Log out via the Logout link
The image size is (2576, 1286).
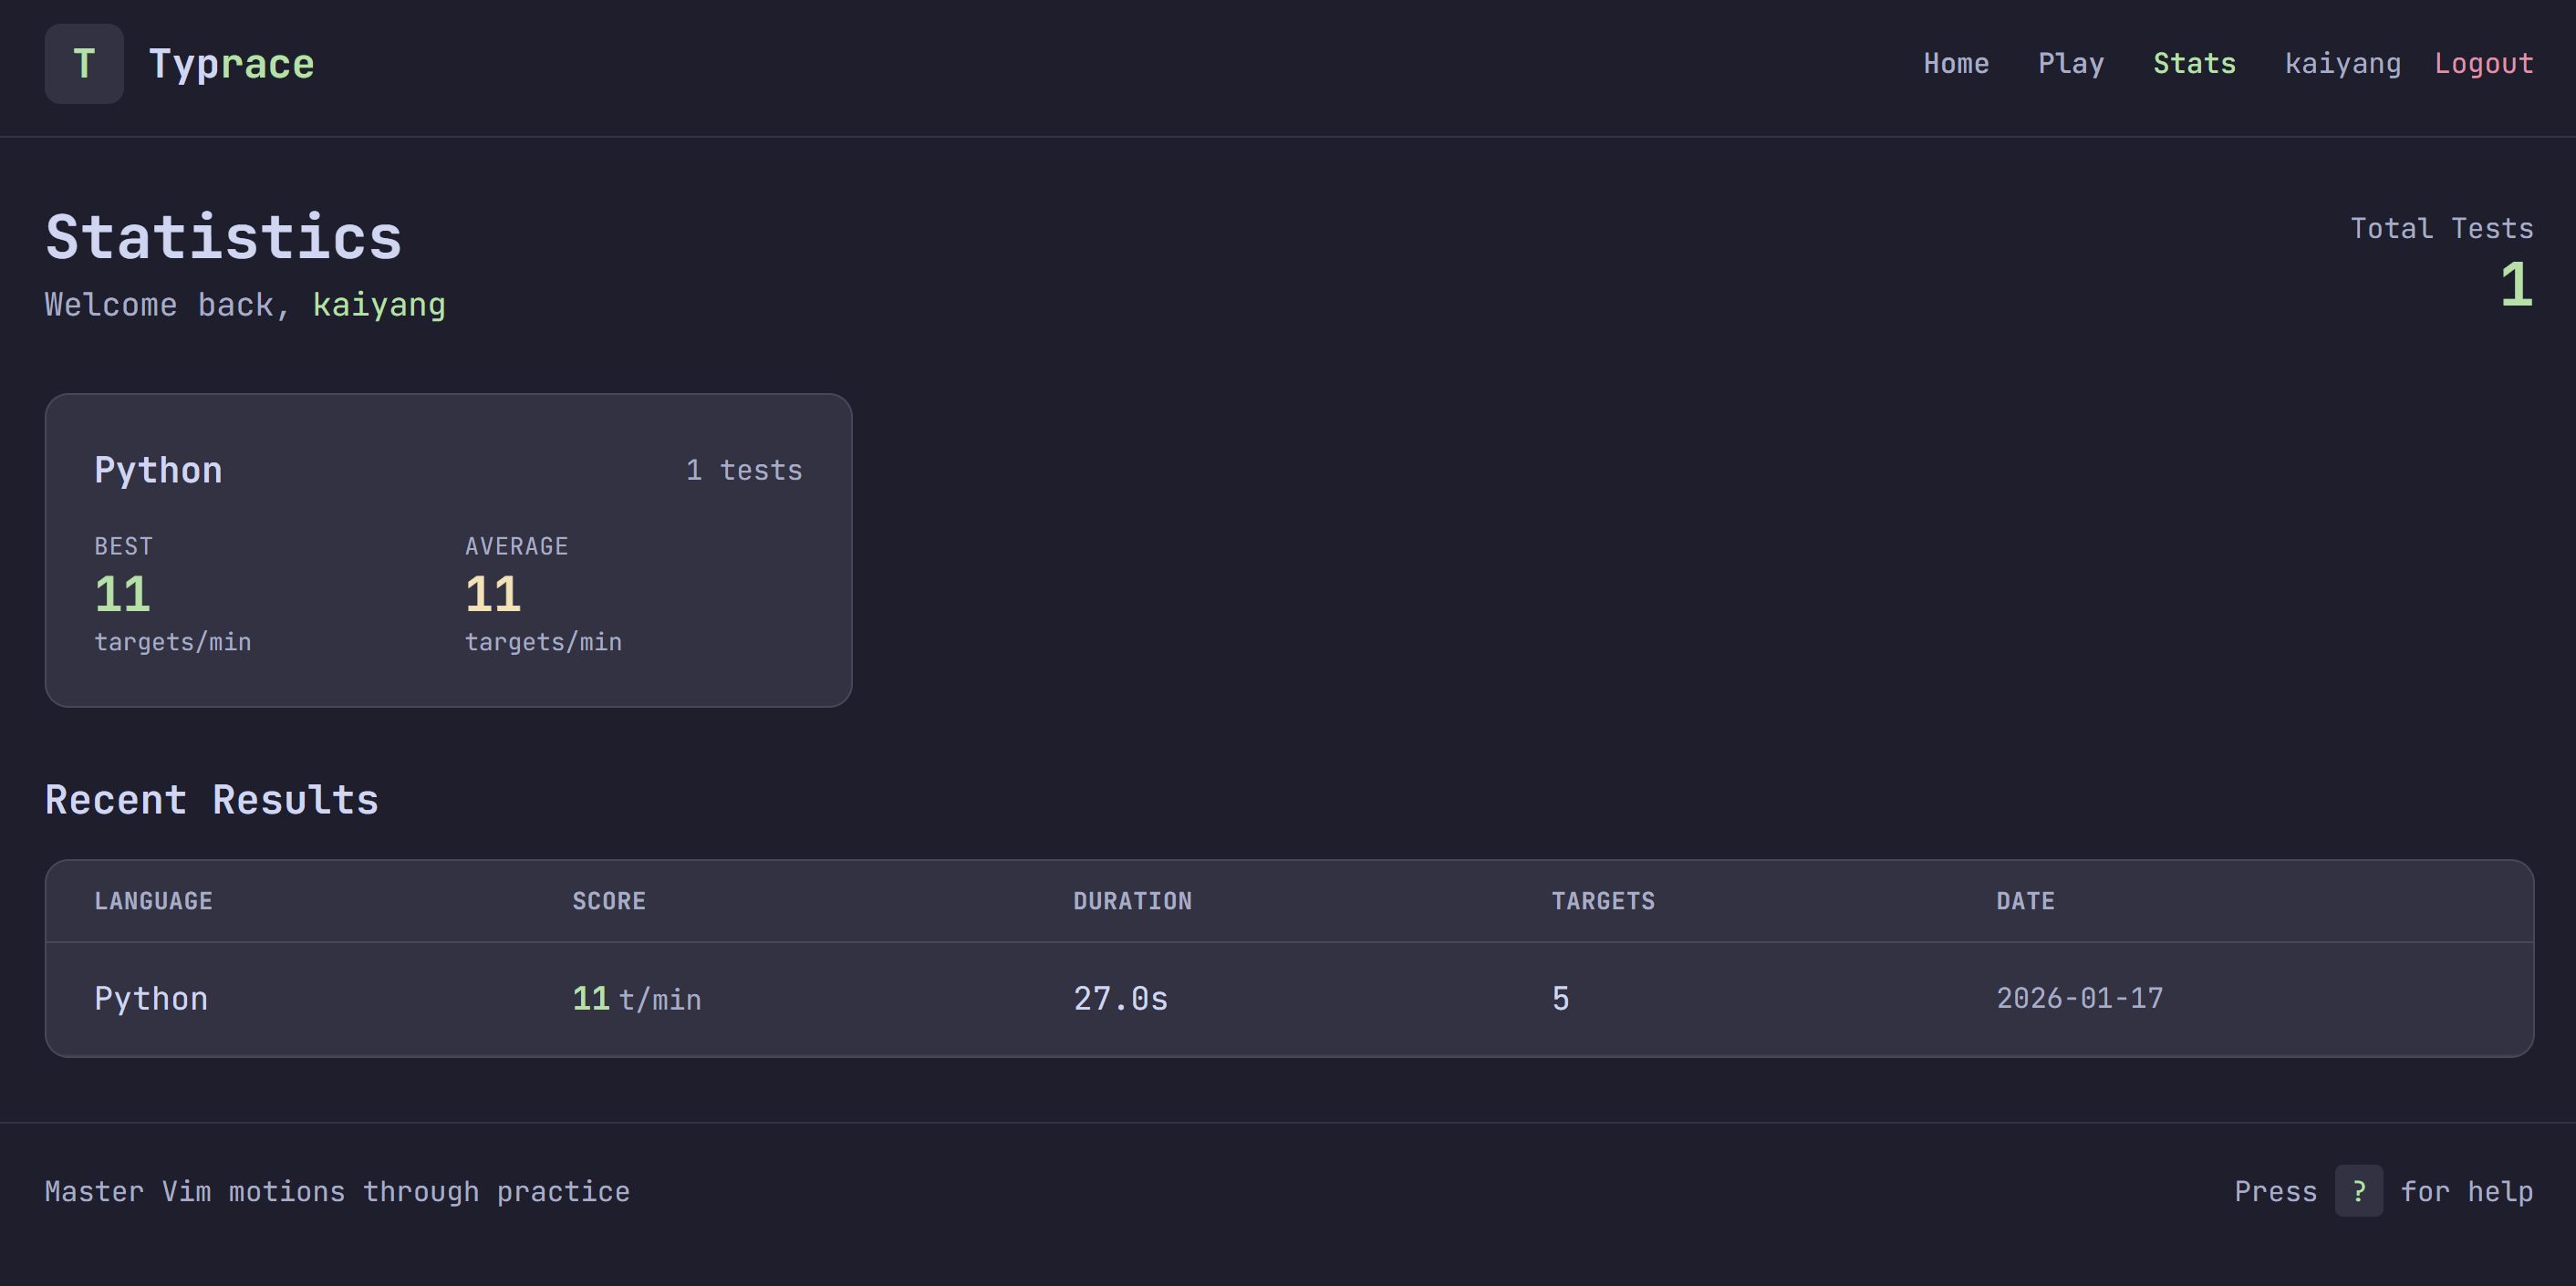coord(2483,64)
